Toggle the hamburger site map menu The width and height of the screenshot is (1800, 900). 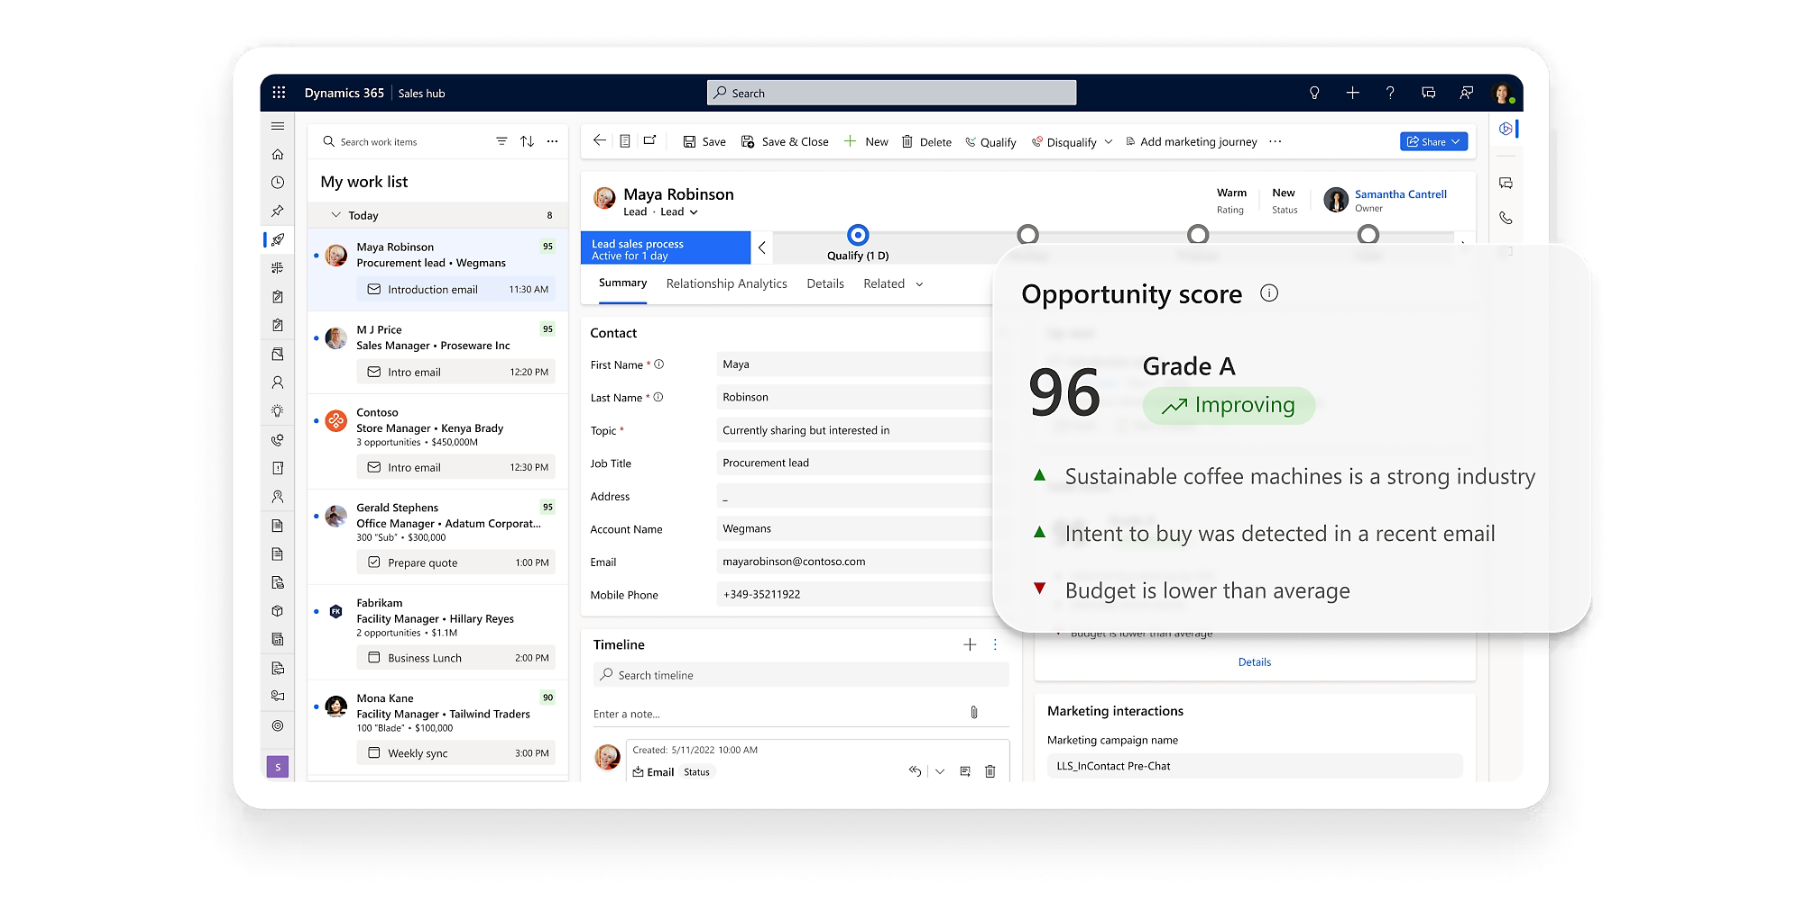(277, 126)
